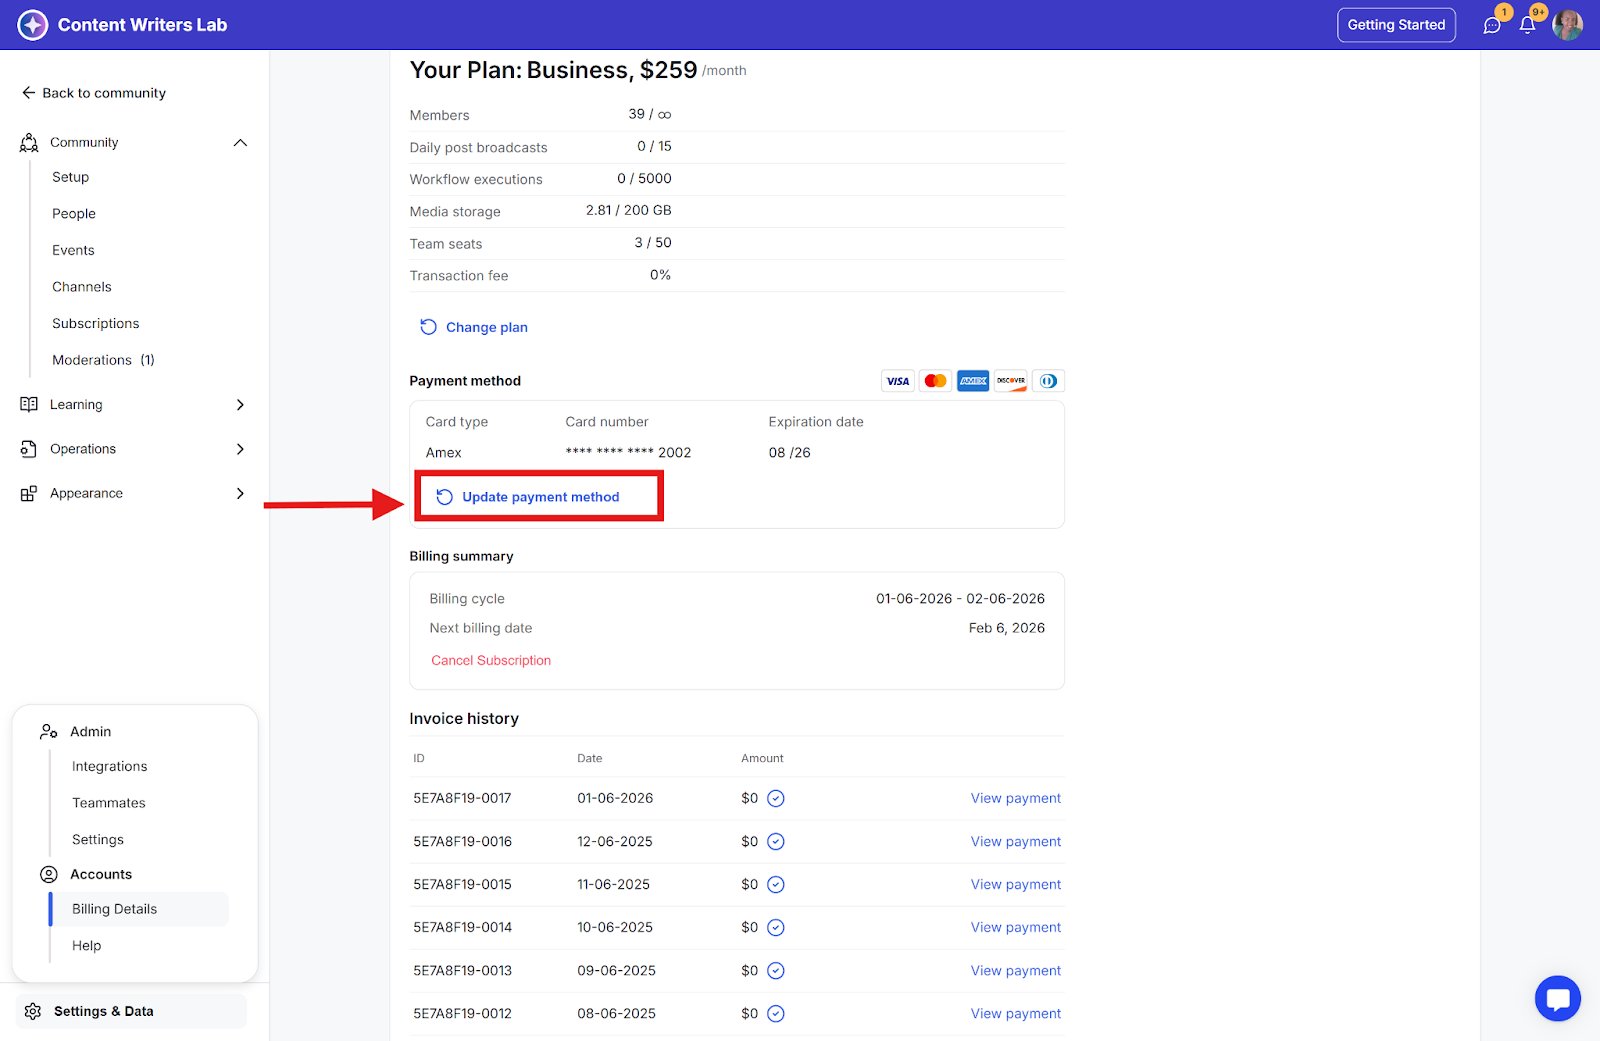This screenshot has width=1600, height=1041.
Task: Click Update payment method
Action: pyautogui.click(x=540, y=497)
